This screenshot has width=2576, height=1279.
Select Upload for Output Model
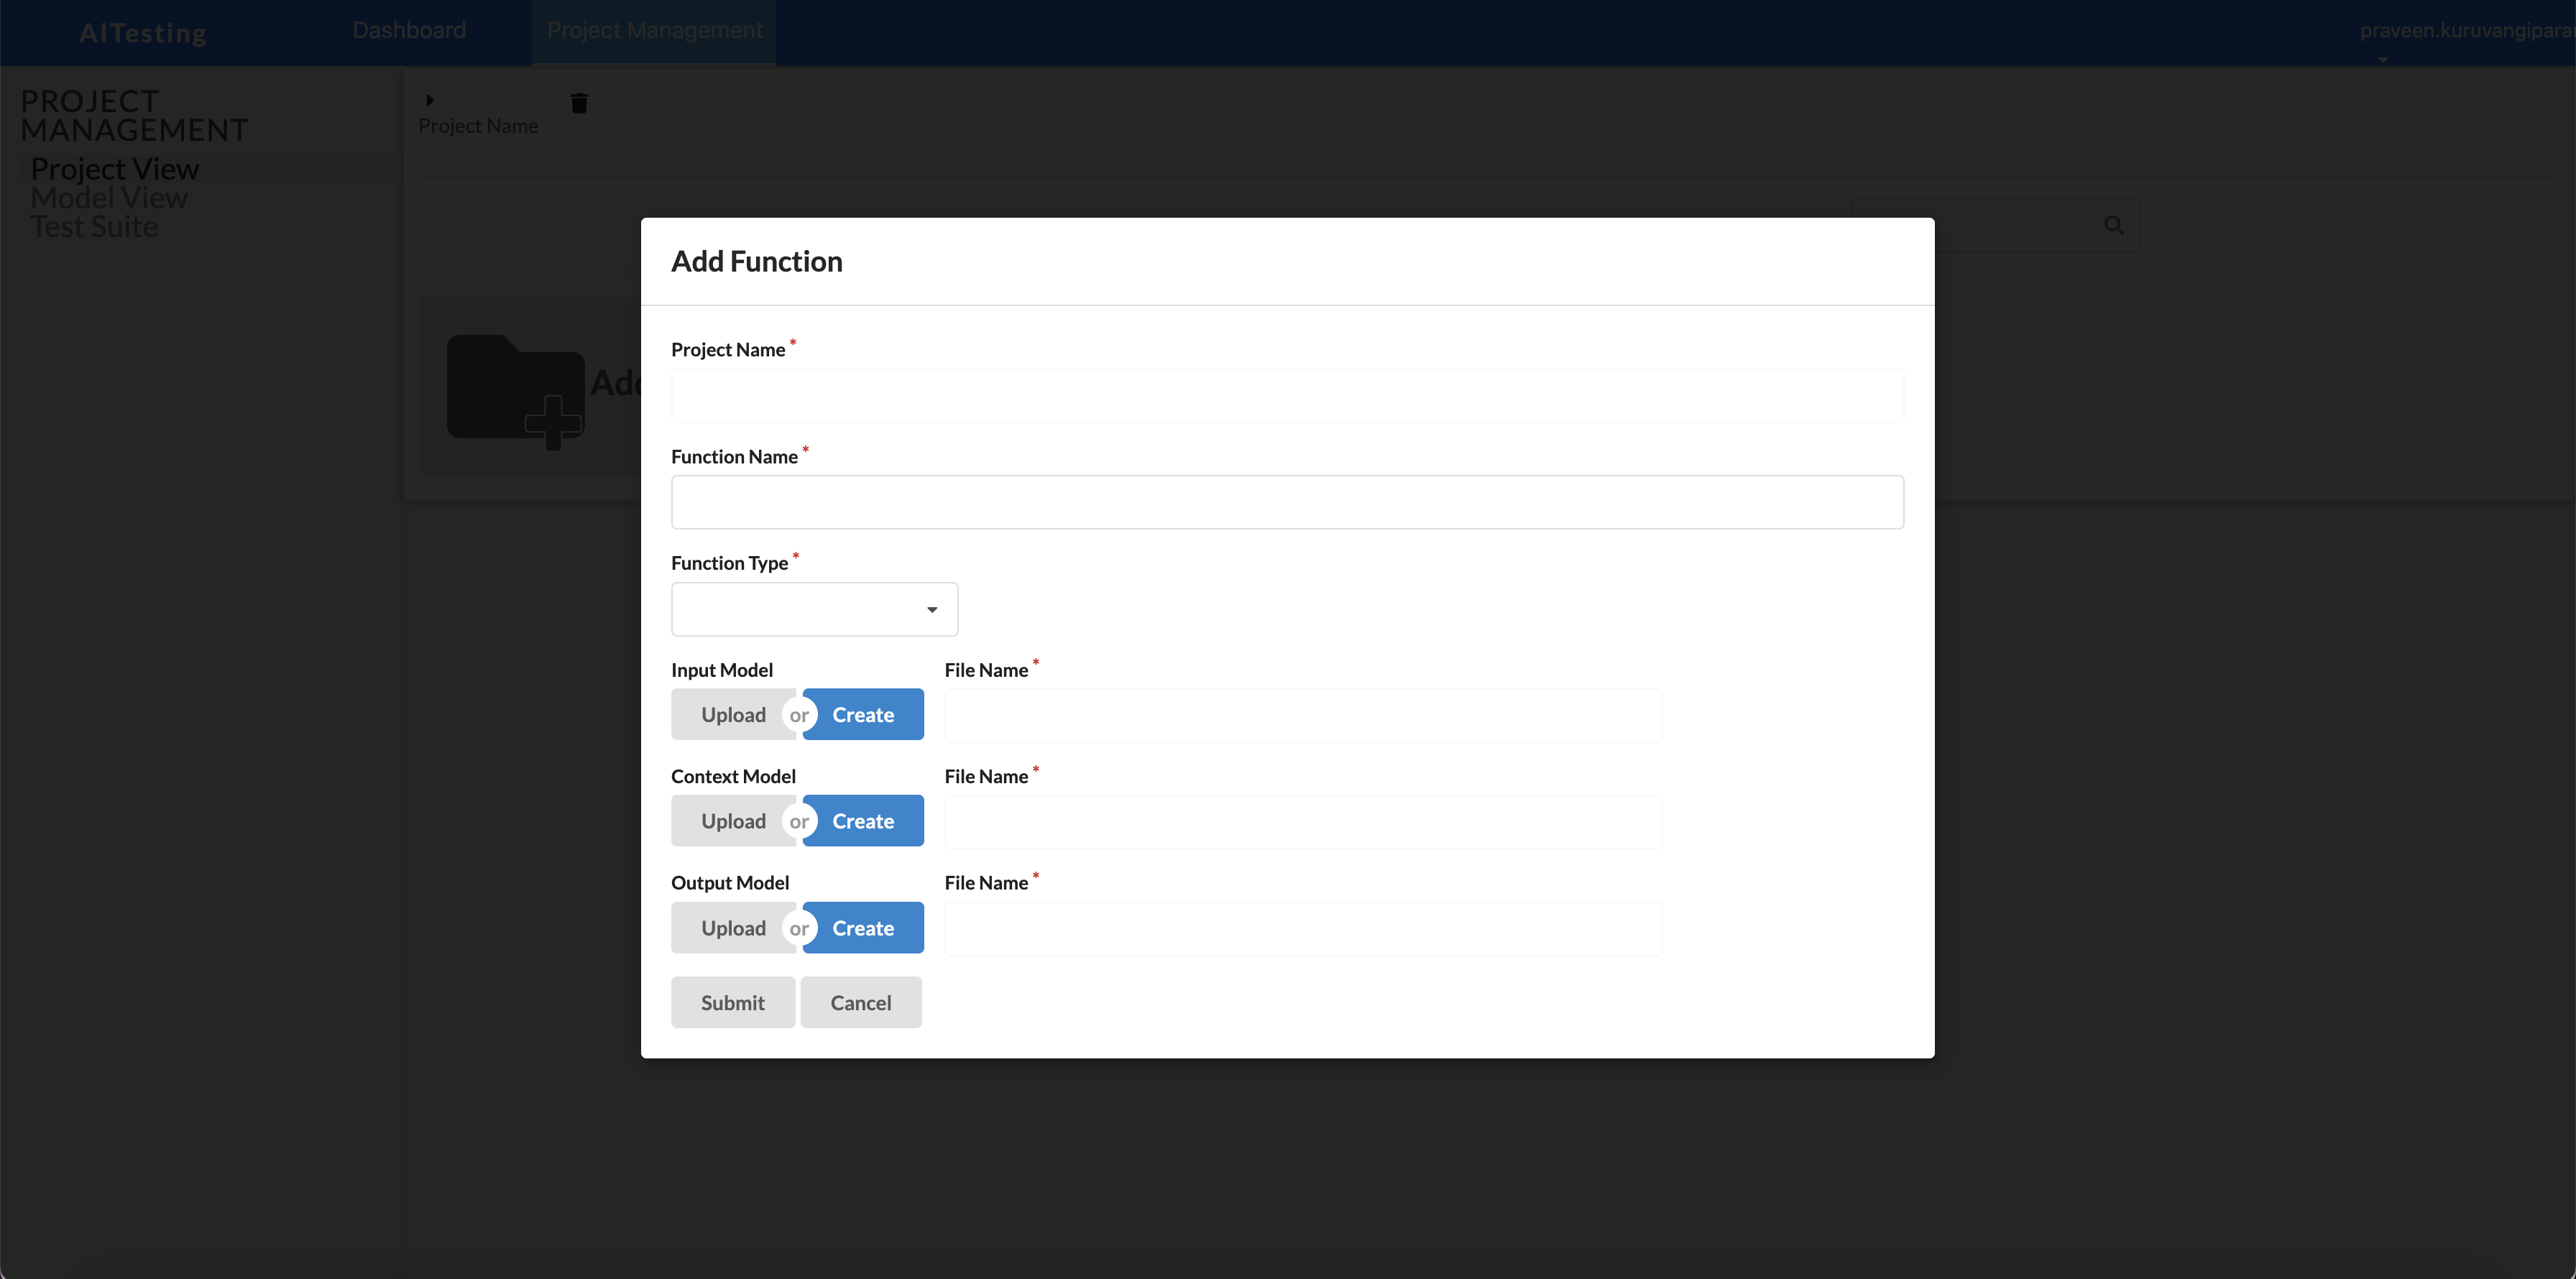732,928
